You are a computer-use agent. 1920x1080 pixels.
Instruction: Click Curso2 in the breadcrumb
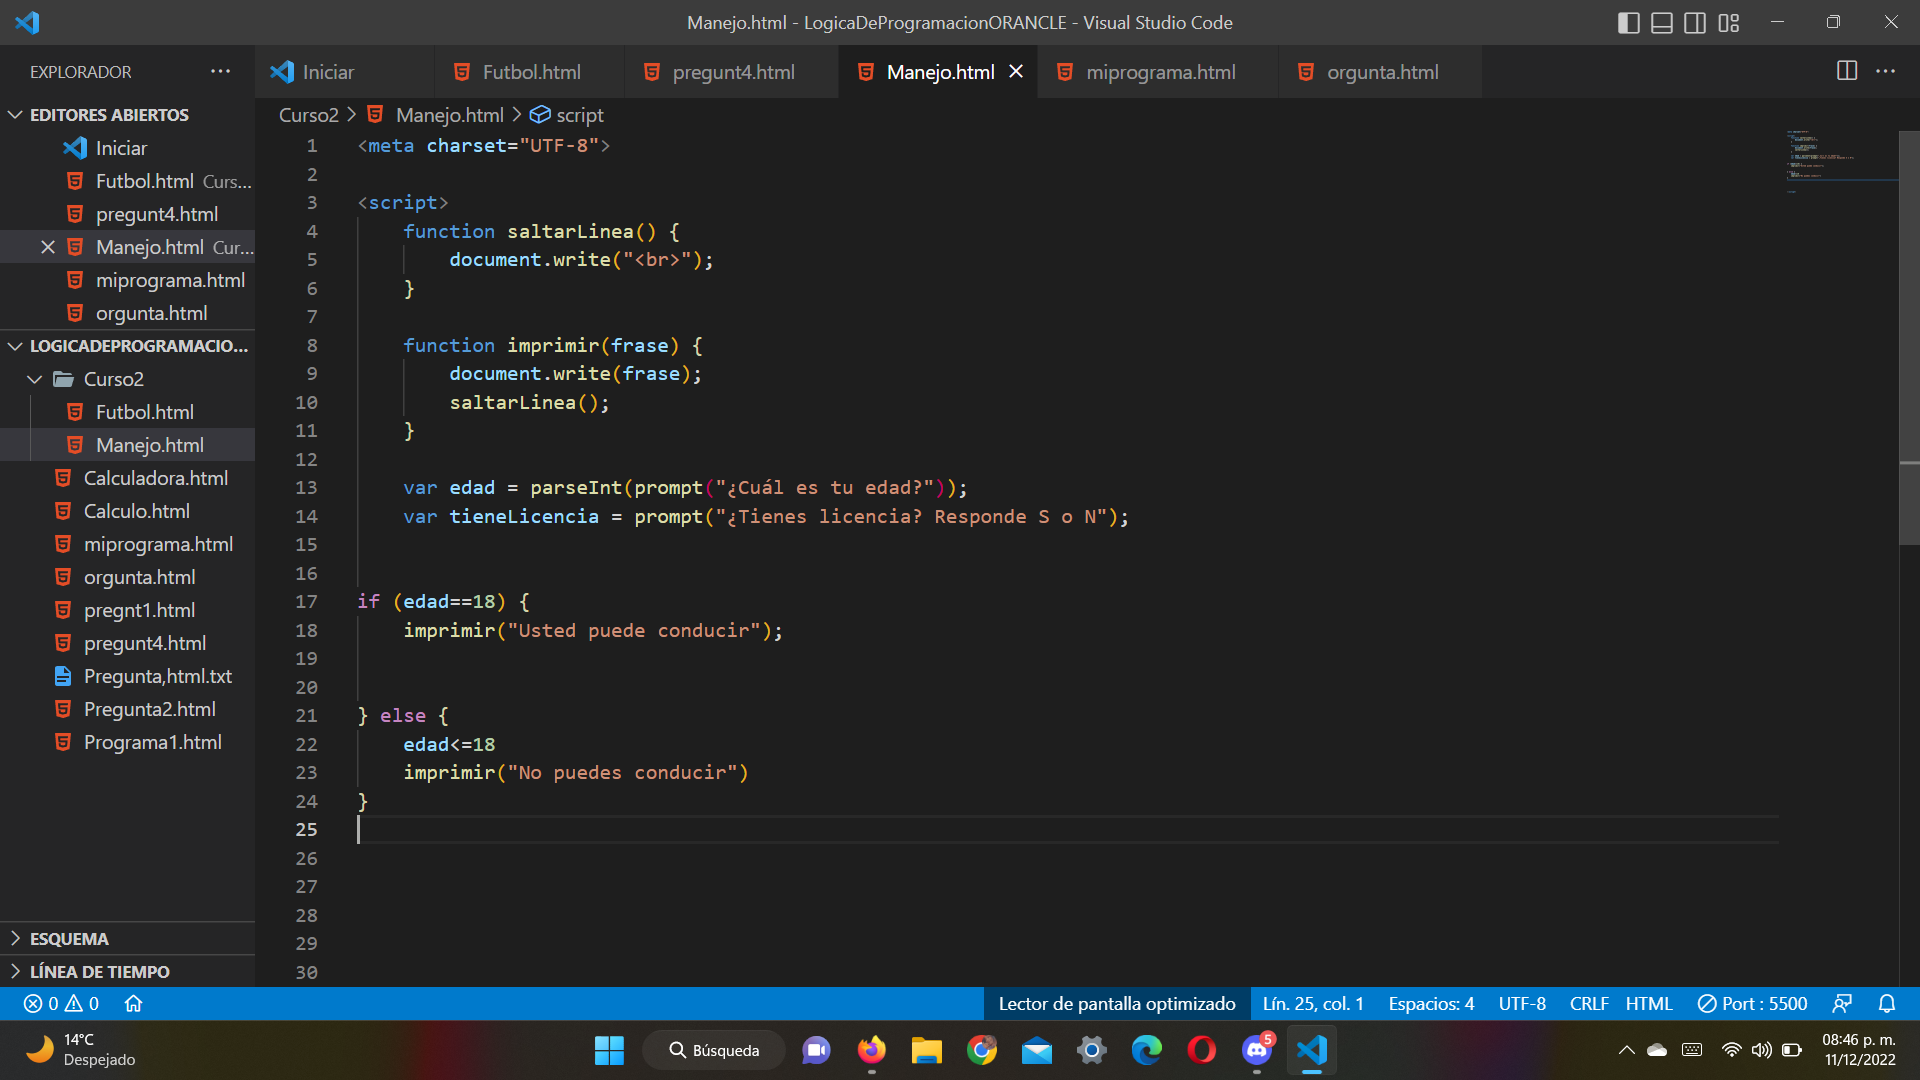308,115
